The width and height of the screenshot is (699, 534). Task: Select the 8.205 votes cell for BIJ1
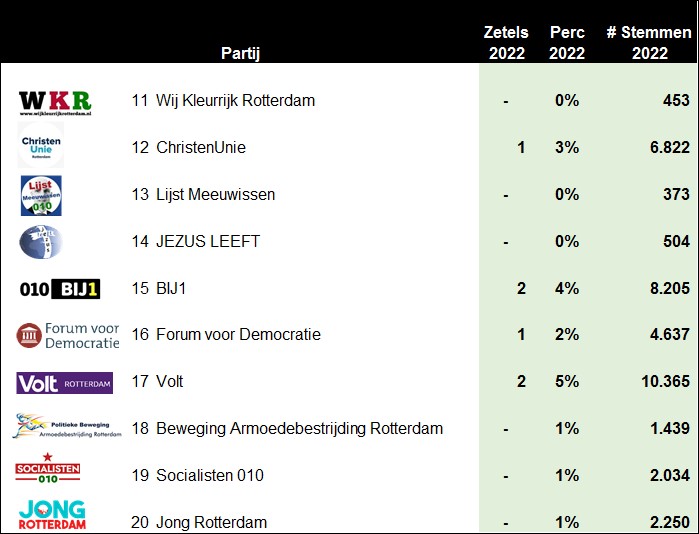tap(670, 288)
